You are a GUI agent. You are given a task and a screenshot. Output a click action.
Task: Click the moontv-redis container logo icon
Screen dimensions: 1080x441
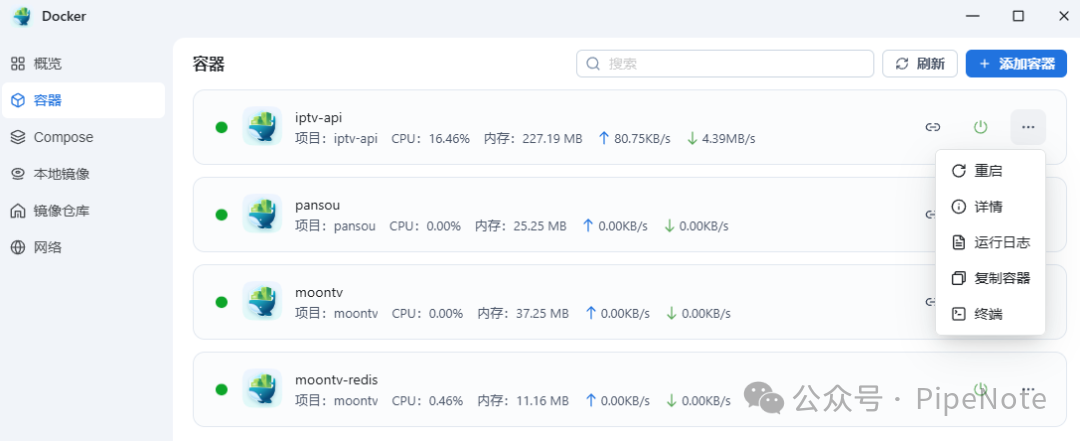click(x=262, y=388)
